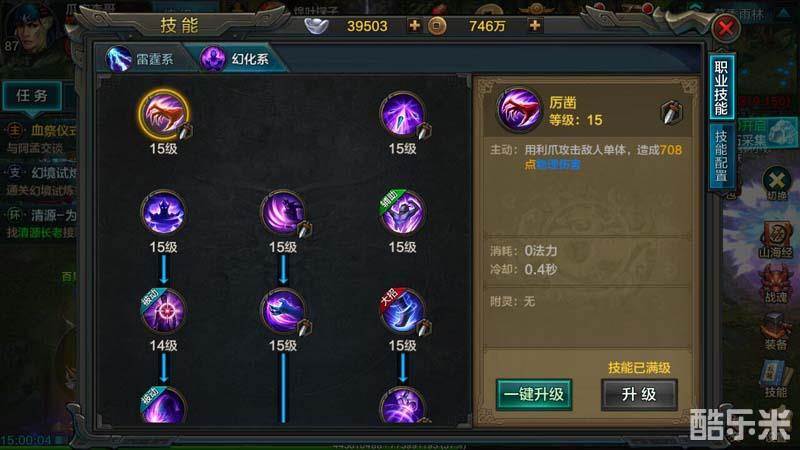
Task: Select the purple lightning dagger skill icon
Action: click(x=402, y=114)
